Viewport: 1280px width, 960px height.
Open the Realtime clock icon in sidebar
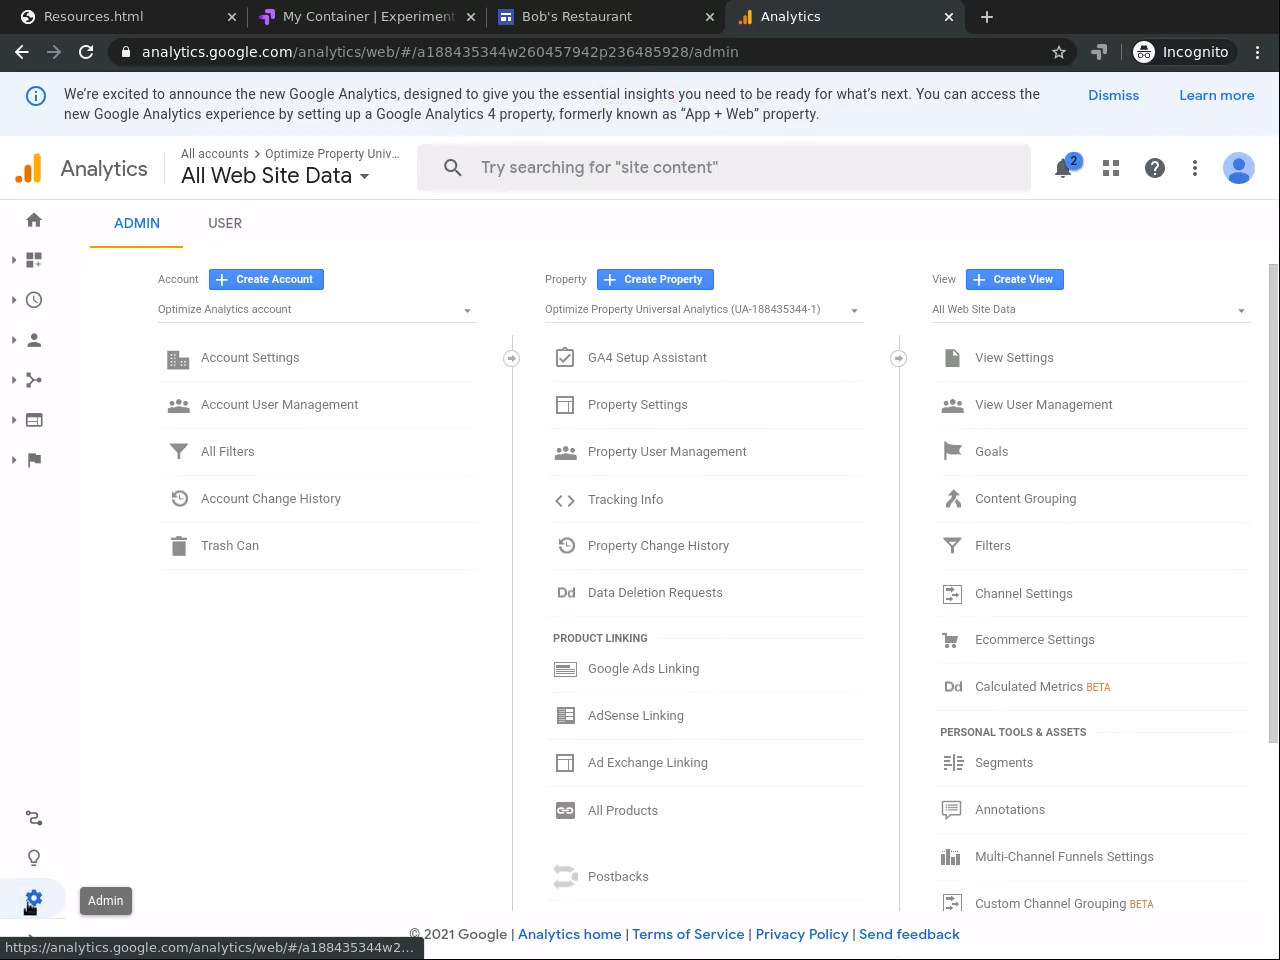coord(34,300)
